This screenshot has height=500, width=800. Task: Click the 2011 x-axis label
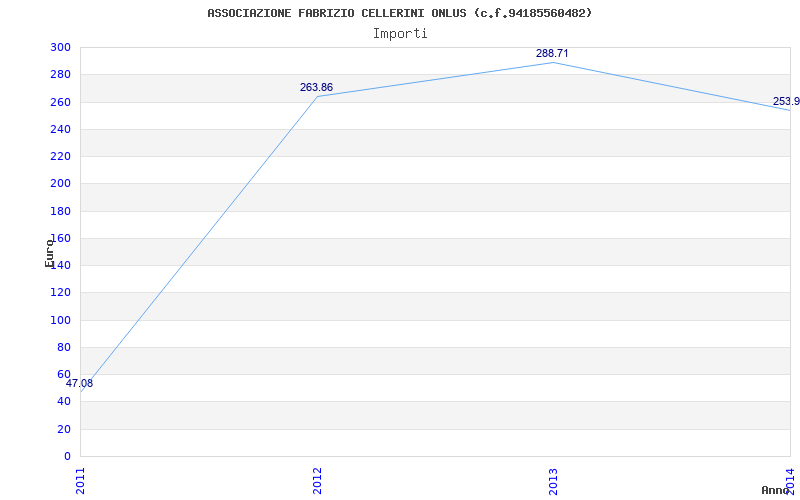tap(81, 481)
